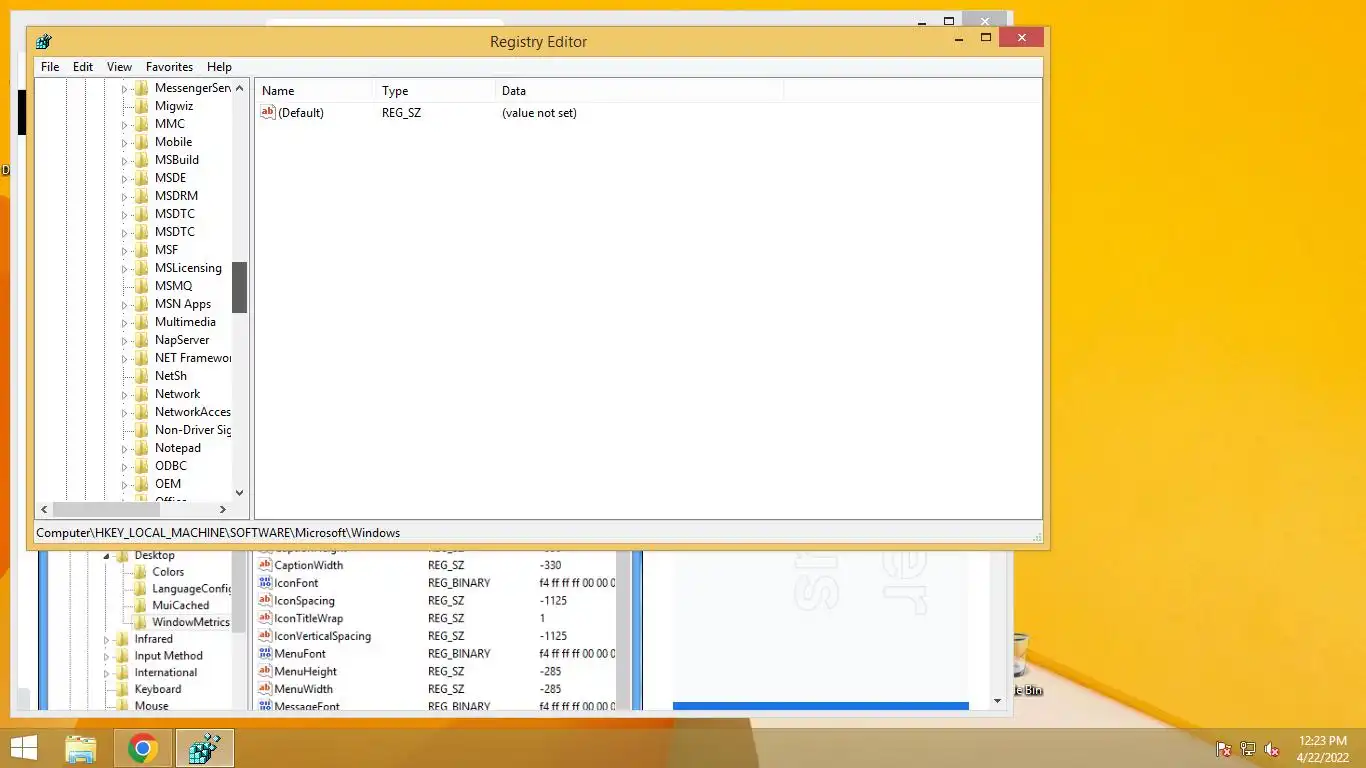Click the Data column header
The width and height of the screenshot is (1366, 768).
(639, 91)
